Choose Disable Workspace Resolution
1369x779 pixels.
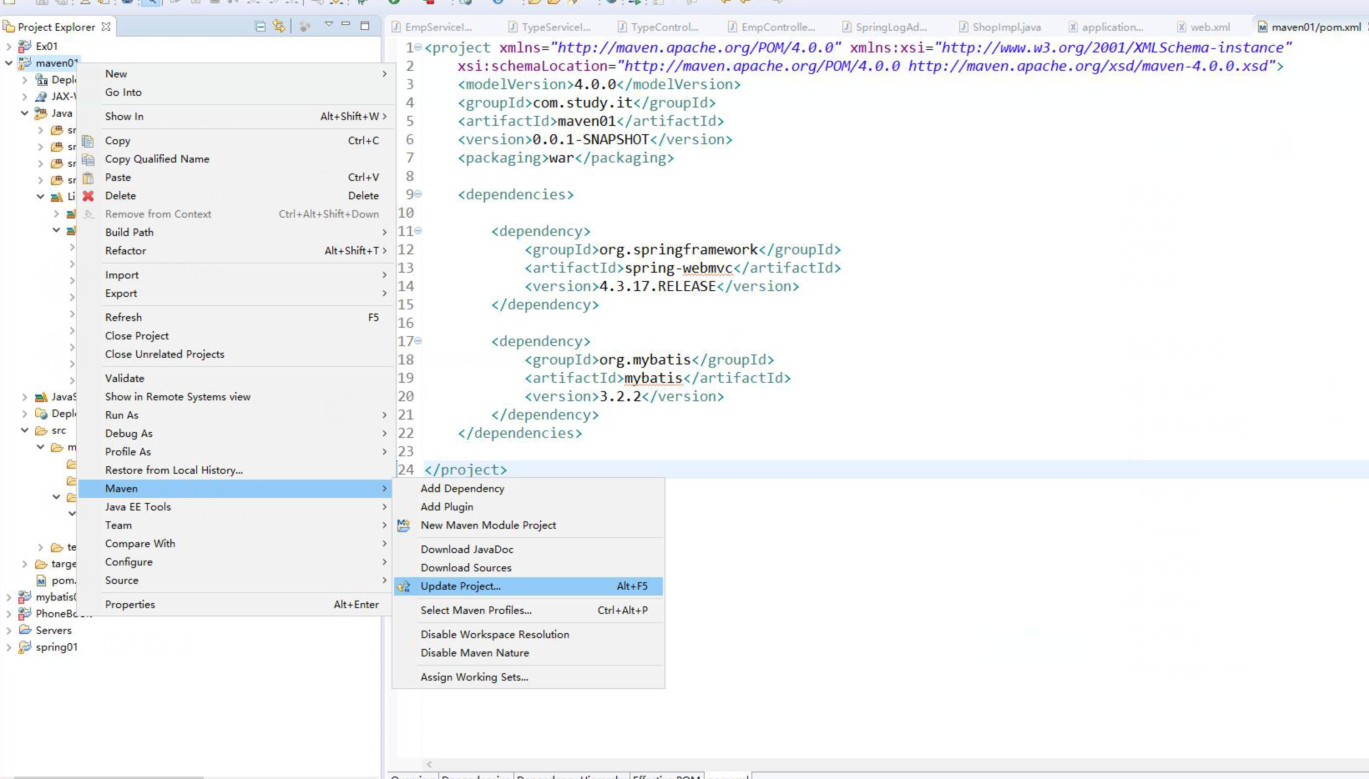pyautogui.click(x=528, y=634)
